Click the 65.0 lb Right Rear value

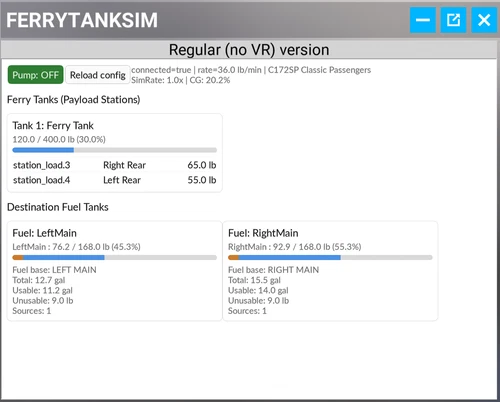click(x=202, y=165)
